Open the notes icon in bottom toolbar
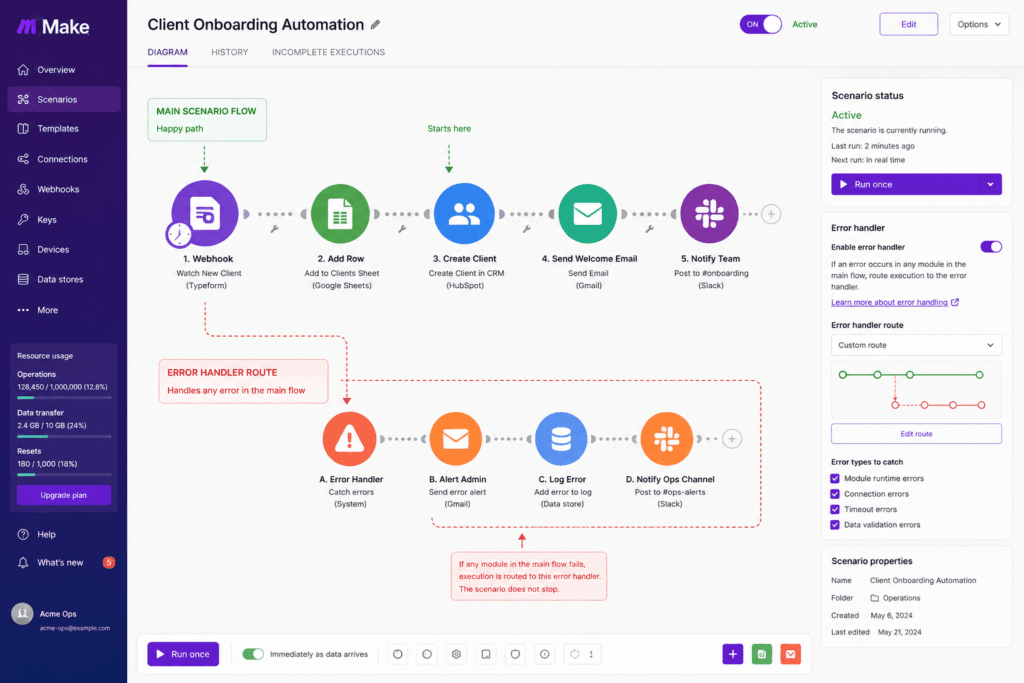The image size is (1024, 683). pos(486,654)
